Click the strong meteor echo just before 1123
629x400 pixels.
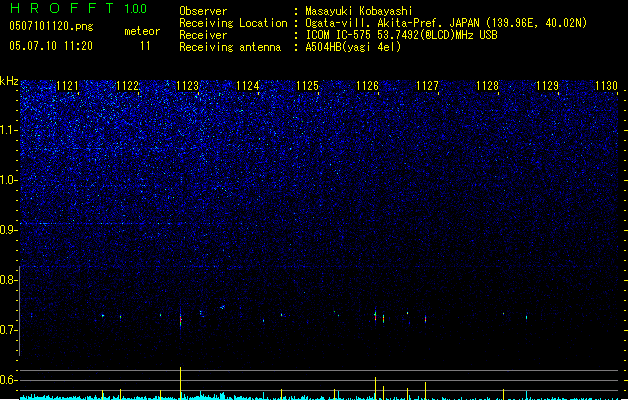pyautogui.click(x=181, y=320)
